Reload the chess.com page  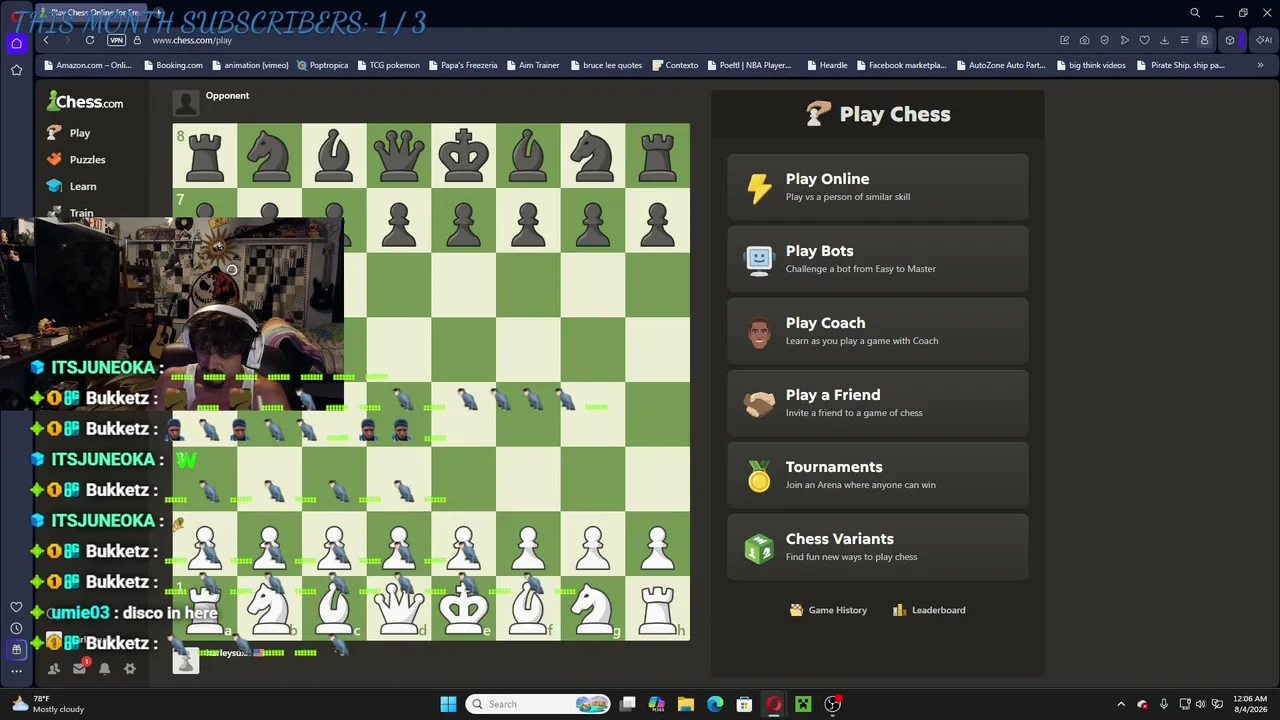(90, 40)
